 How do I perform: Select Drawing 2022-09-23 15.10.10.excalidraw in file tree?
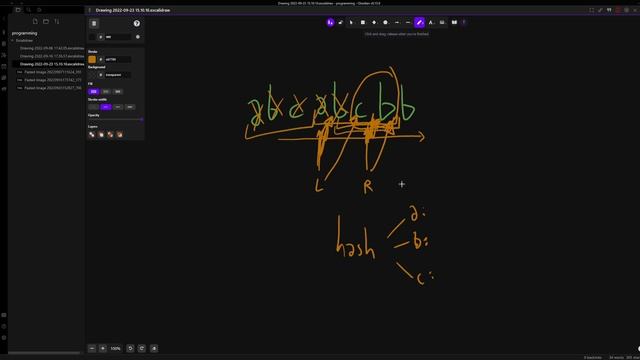pyautogui.click(x=52, y=64)
